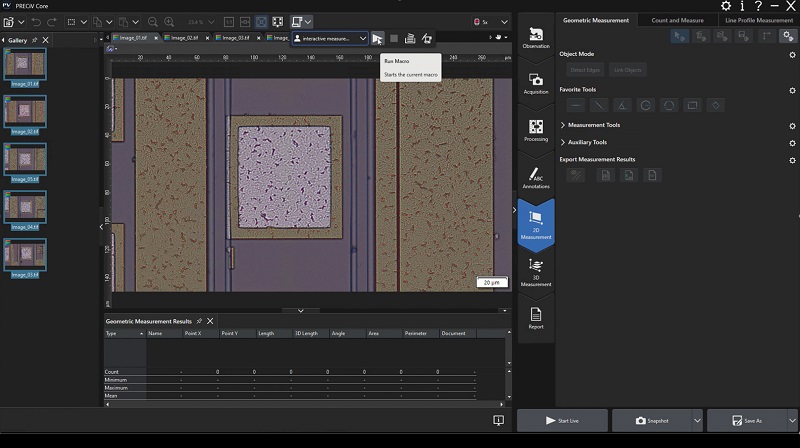The width and height of the screenshot is (800, 448).
Task: Open the Observation workflow panel
Action: tap(536, 39)
